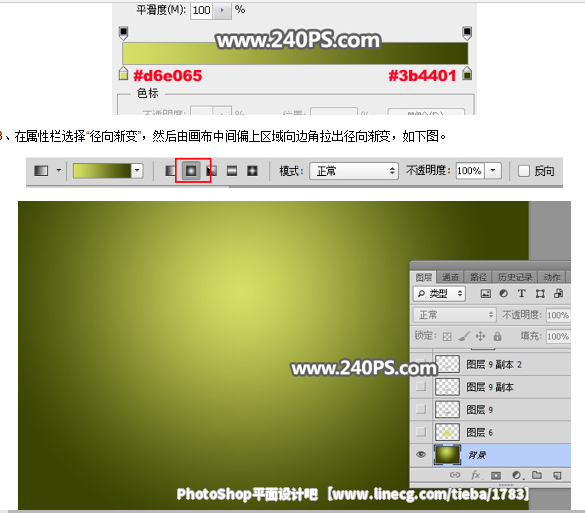Click the right color stop #3b4401
This screenshot has height=513, width=585.
click(467, 73)
